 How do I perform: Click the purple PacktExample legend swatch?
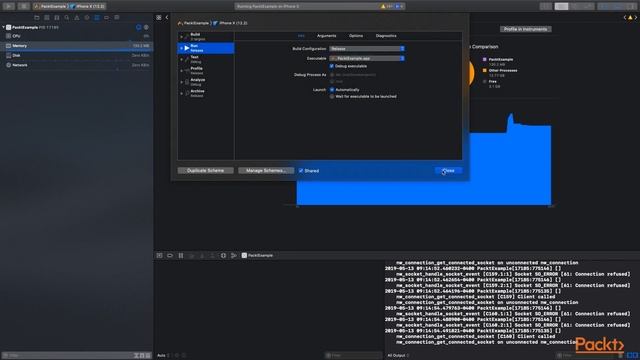484,60
